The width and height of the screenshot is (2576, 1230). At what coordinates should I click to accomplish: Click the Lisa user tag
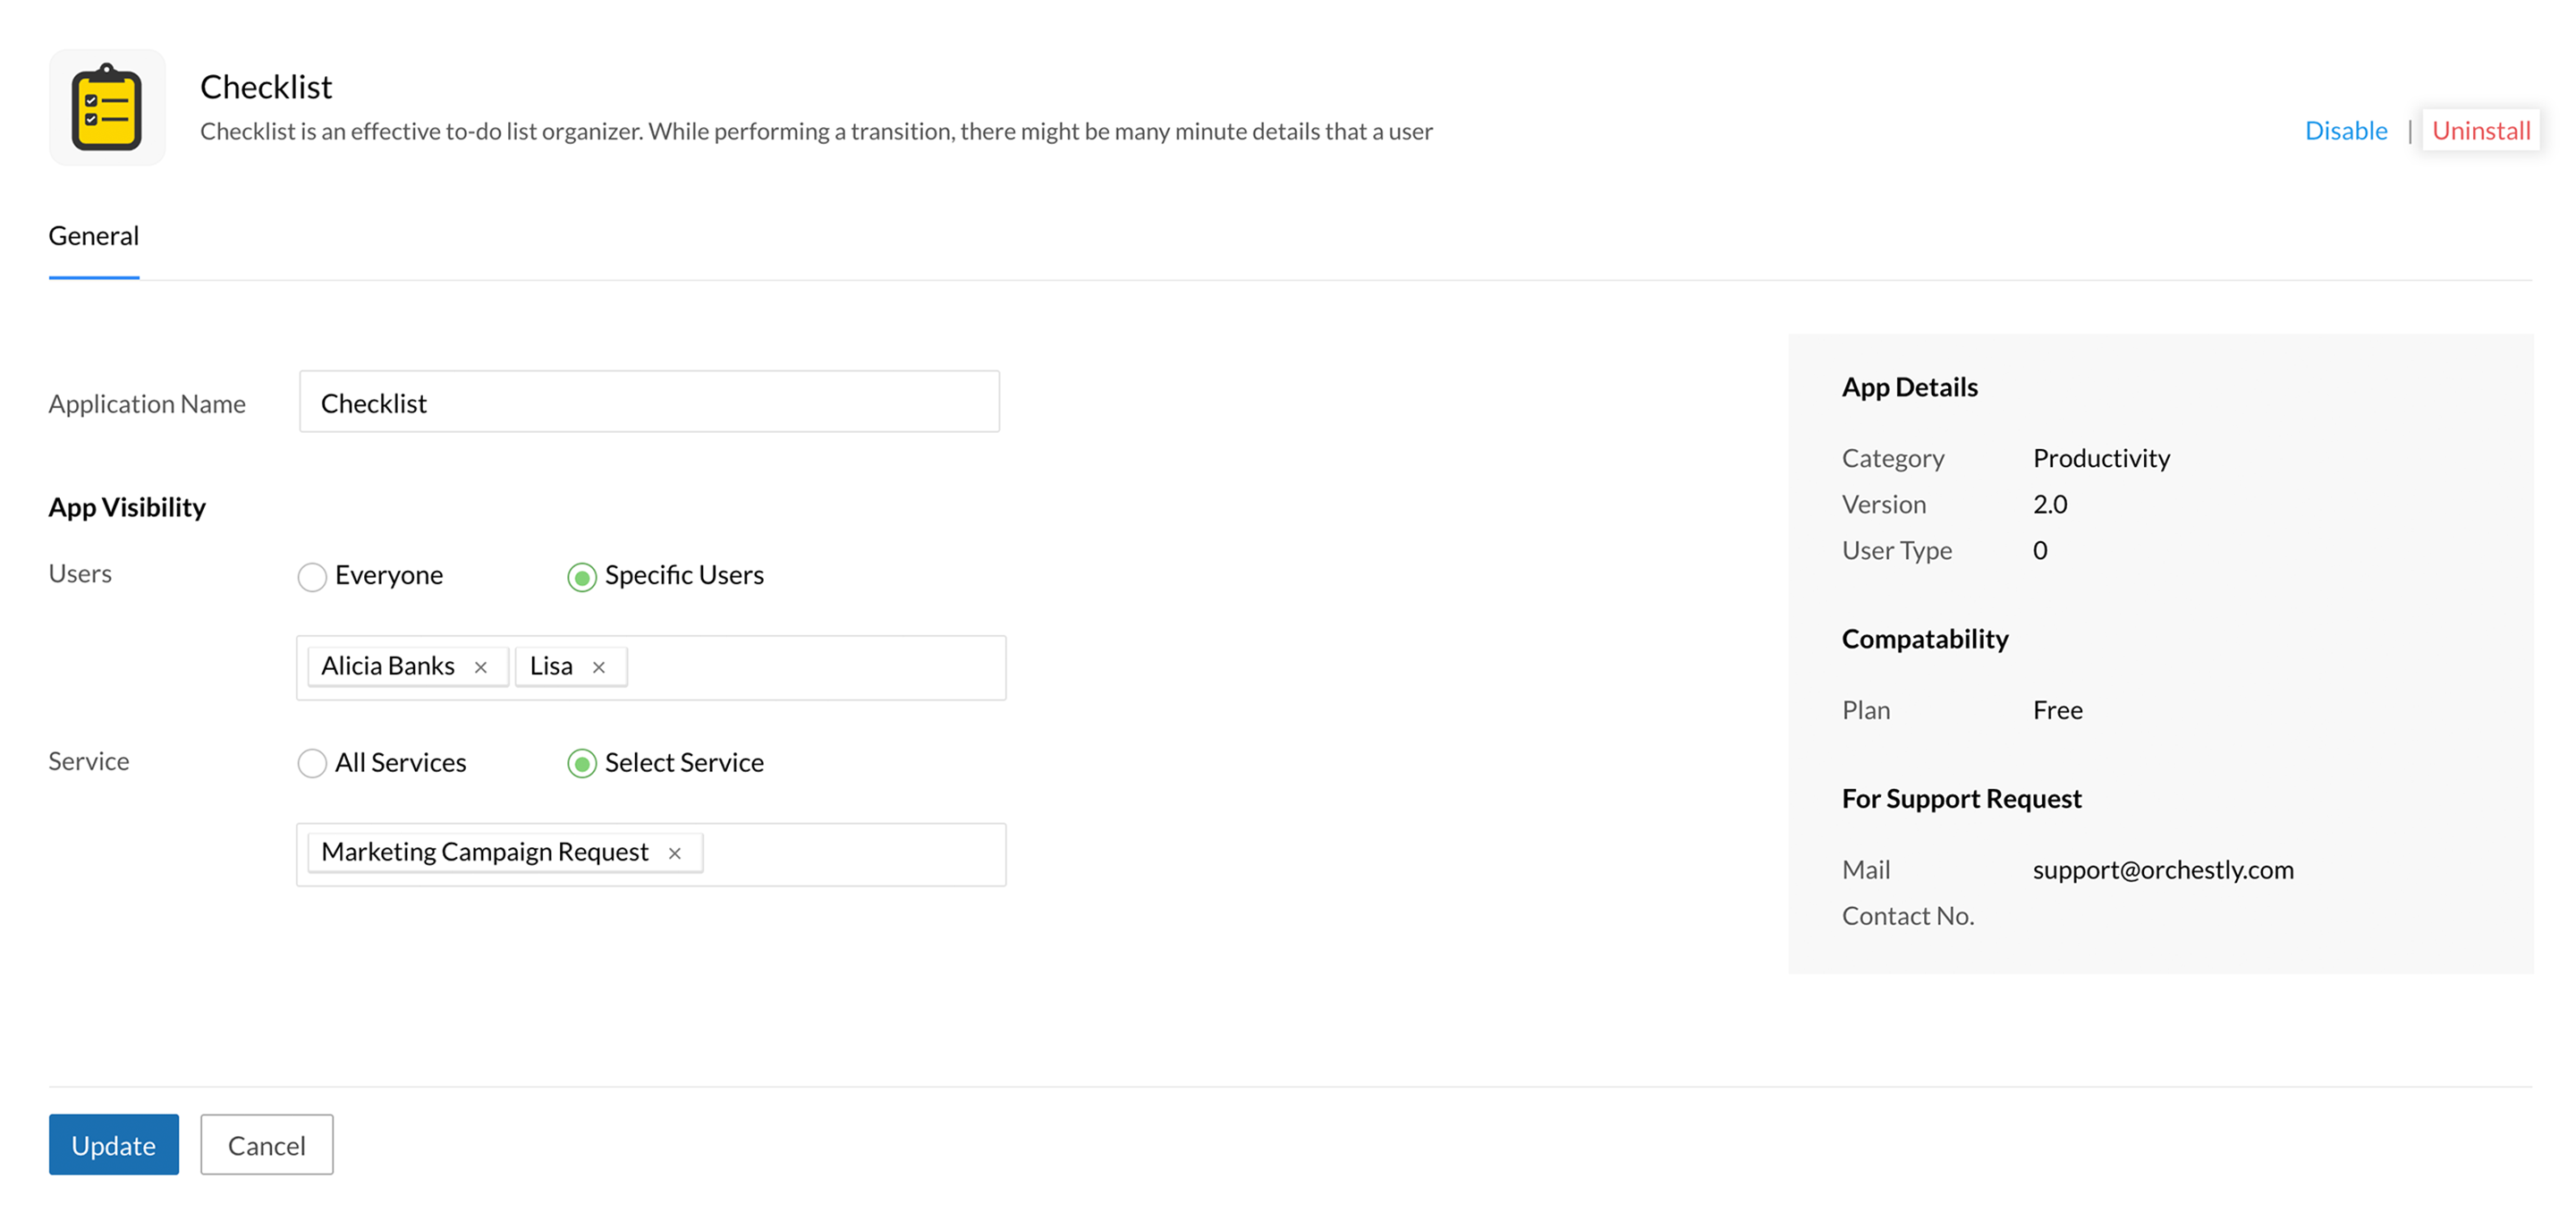coord(551,666)
